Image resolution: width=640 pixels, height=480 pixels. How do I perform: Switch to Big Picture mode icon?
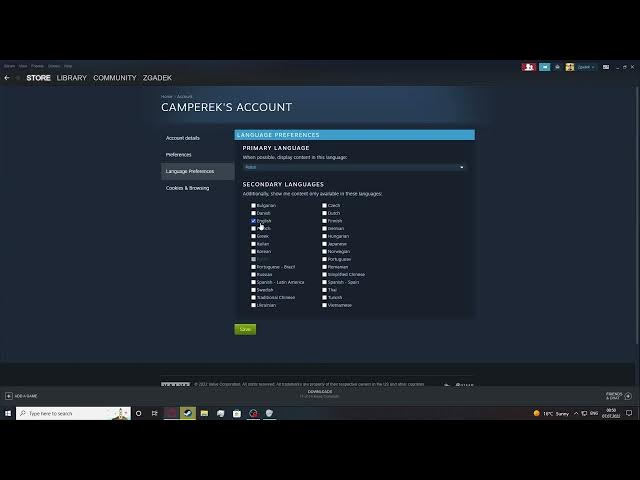[606, 67]
